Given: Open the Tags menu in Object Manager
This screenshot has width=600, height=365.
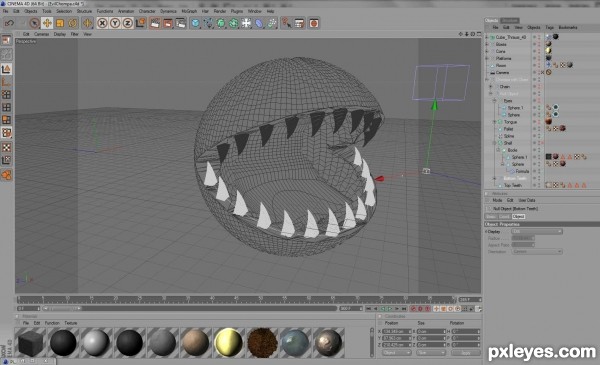Looking at the screenshot, I should 549,28.
